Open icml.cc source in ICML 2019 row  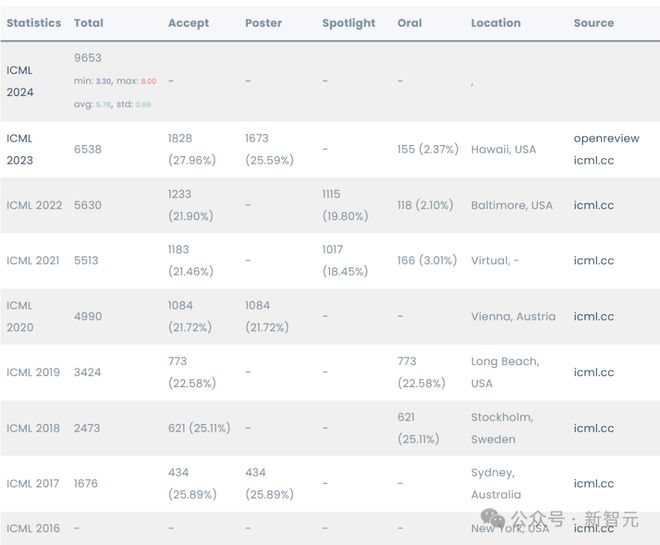[x=593, y=372]
